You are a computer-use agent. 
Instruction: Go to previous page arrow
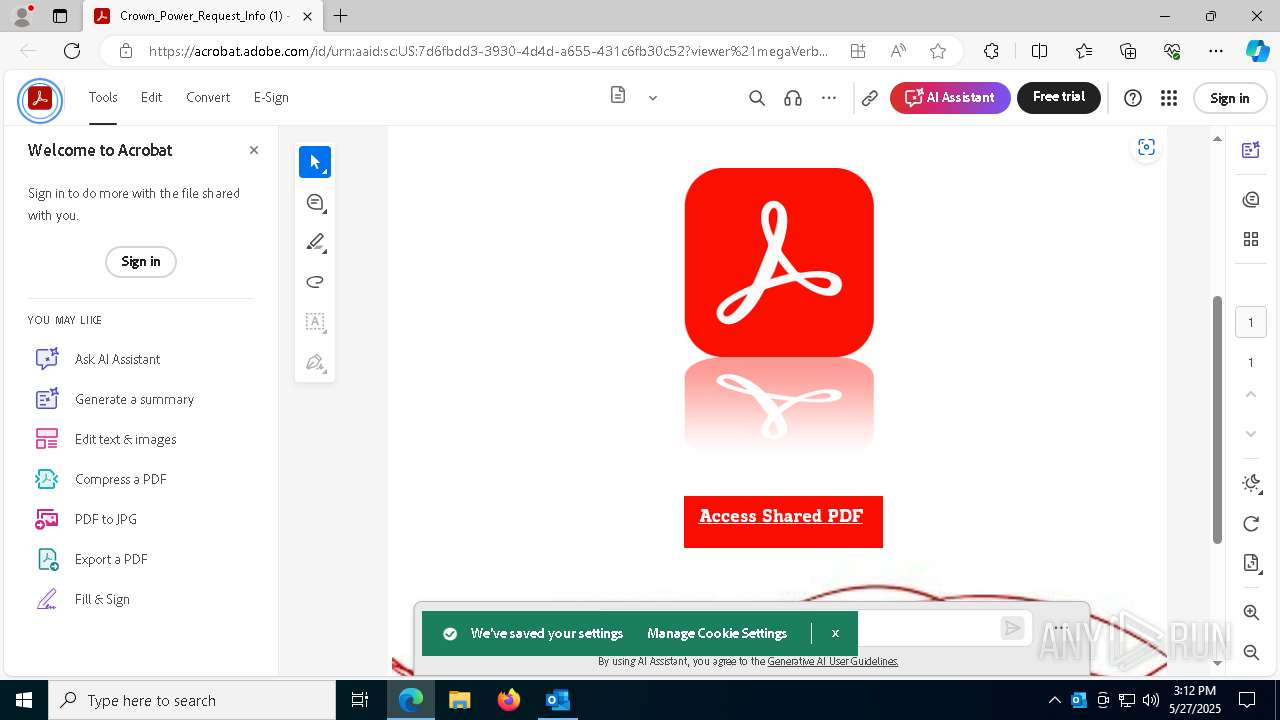(x=1251, y=394)
